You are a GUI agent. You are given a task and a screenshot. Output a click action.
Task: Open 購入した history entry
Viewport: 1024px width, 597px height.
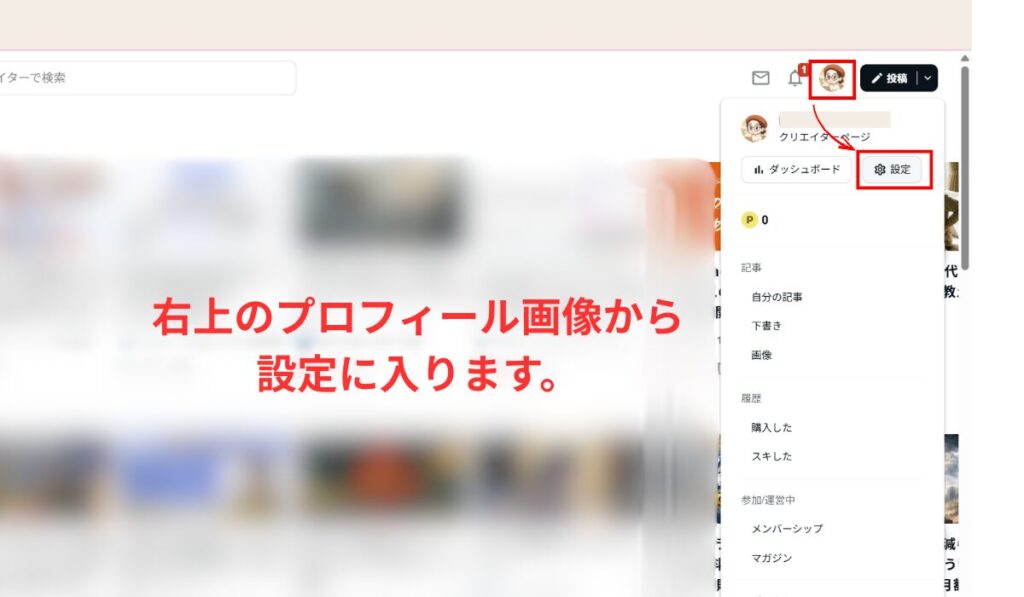(x=771, y=428)
